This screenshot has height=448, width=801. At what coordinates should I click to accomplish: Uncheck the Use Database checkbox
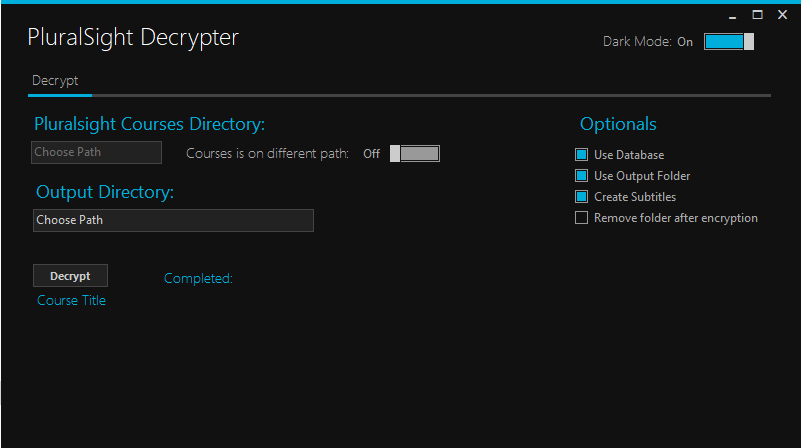[x=581, y=155]
